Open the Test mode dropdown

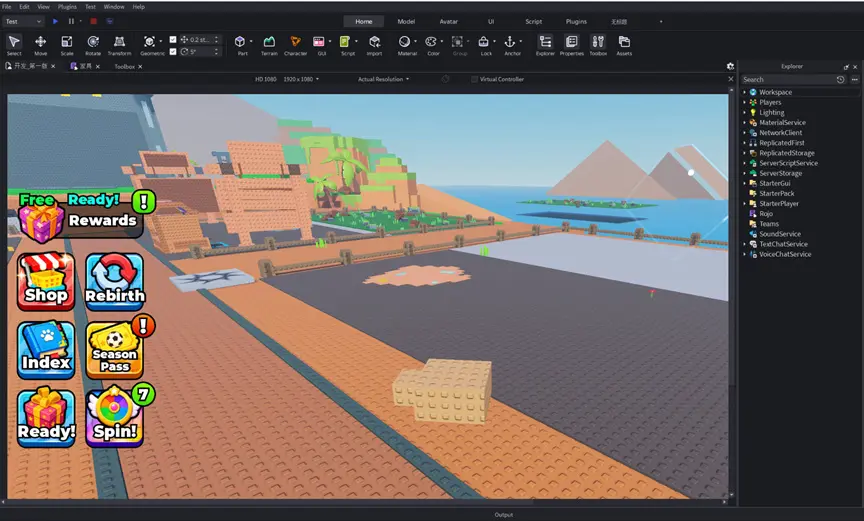click(23, 21)
